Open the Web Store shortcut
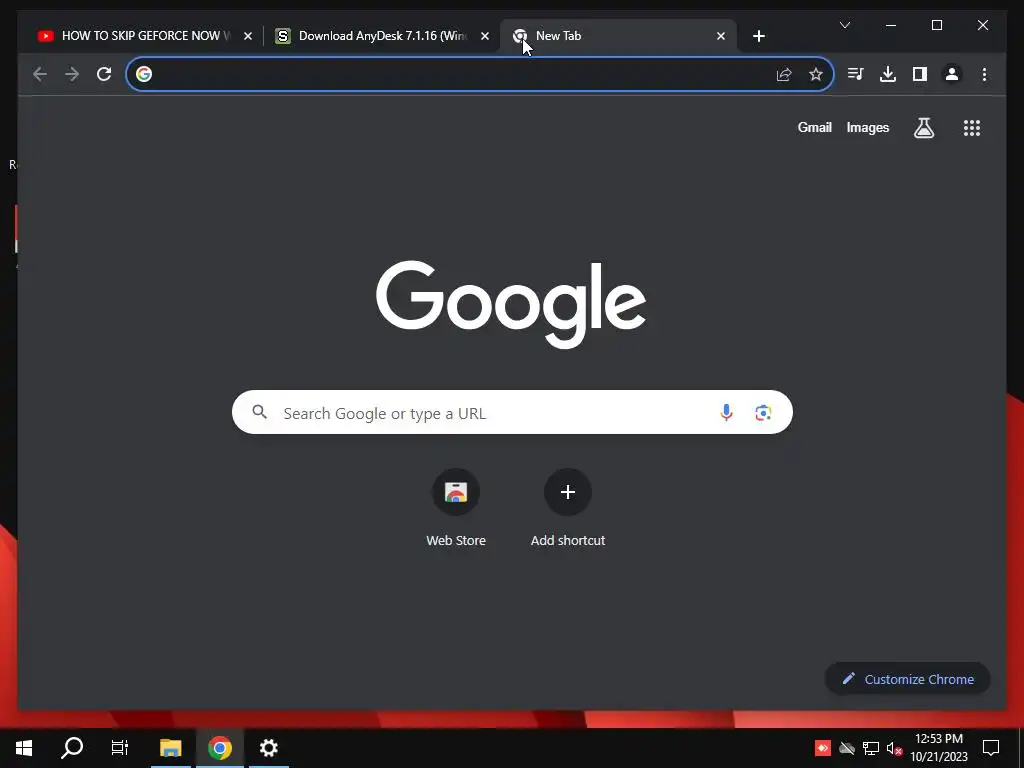Viewport: 1024px width, 768px height. (456, 507)
